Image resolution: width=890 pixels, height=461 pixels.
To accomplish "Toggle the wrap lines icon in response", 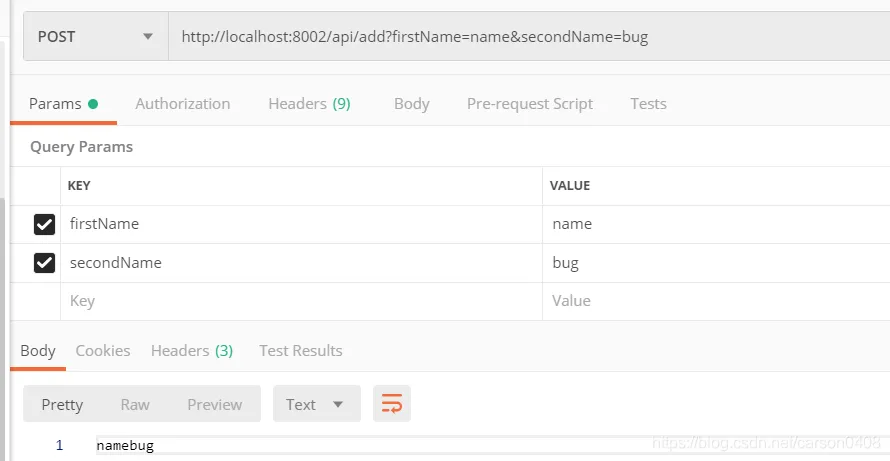I will [x=392, y=404].
